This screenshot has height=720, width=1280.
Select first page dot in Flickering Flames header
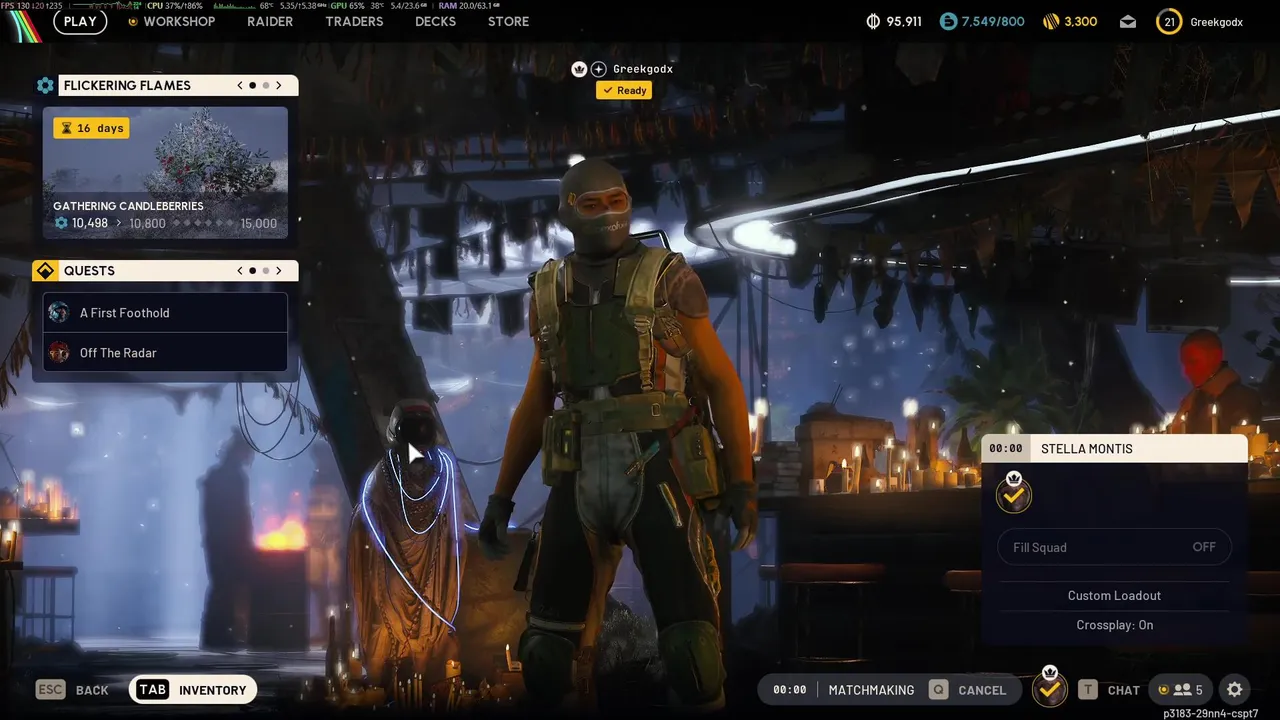pos(252,86)
